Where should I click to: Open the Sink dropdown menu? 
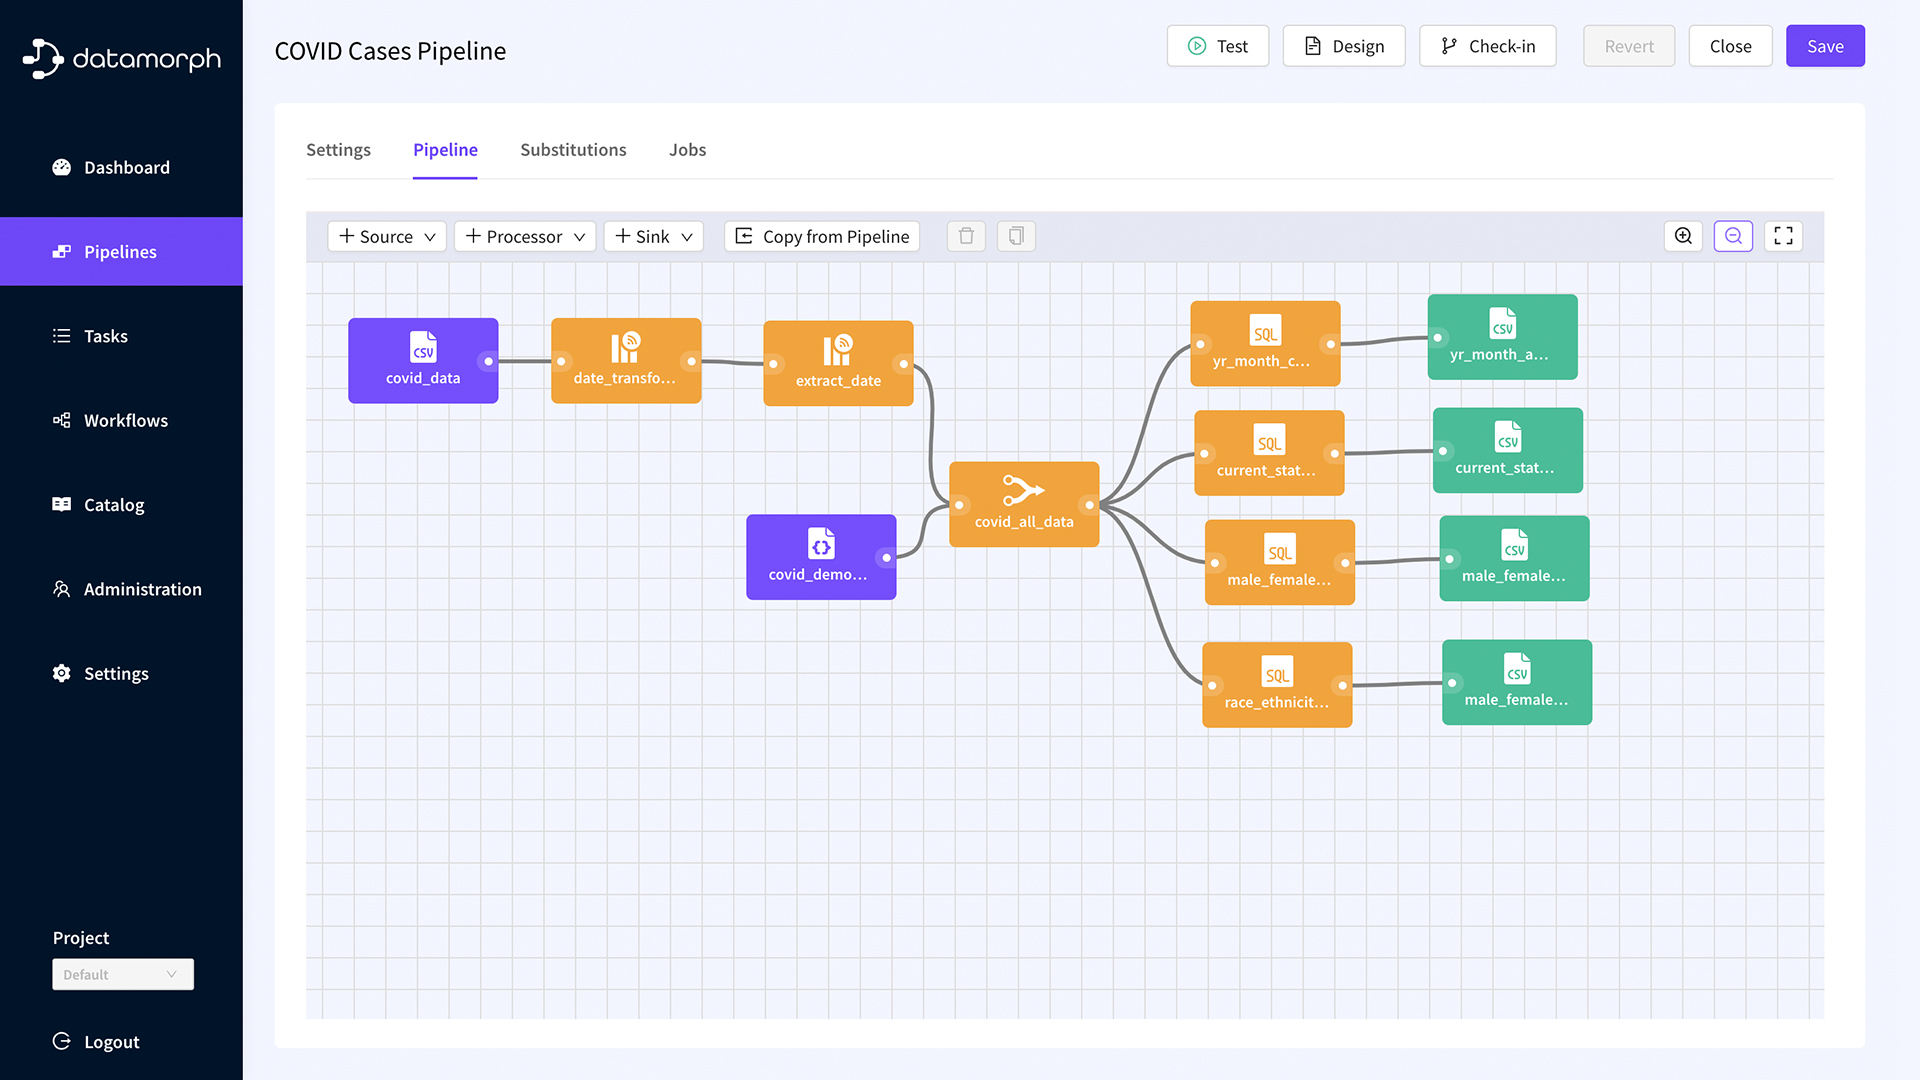pos(654,236)
